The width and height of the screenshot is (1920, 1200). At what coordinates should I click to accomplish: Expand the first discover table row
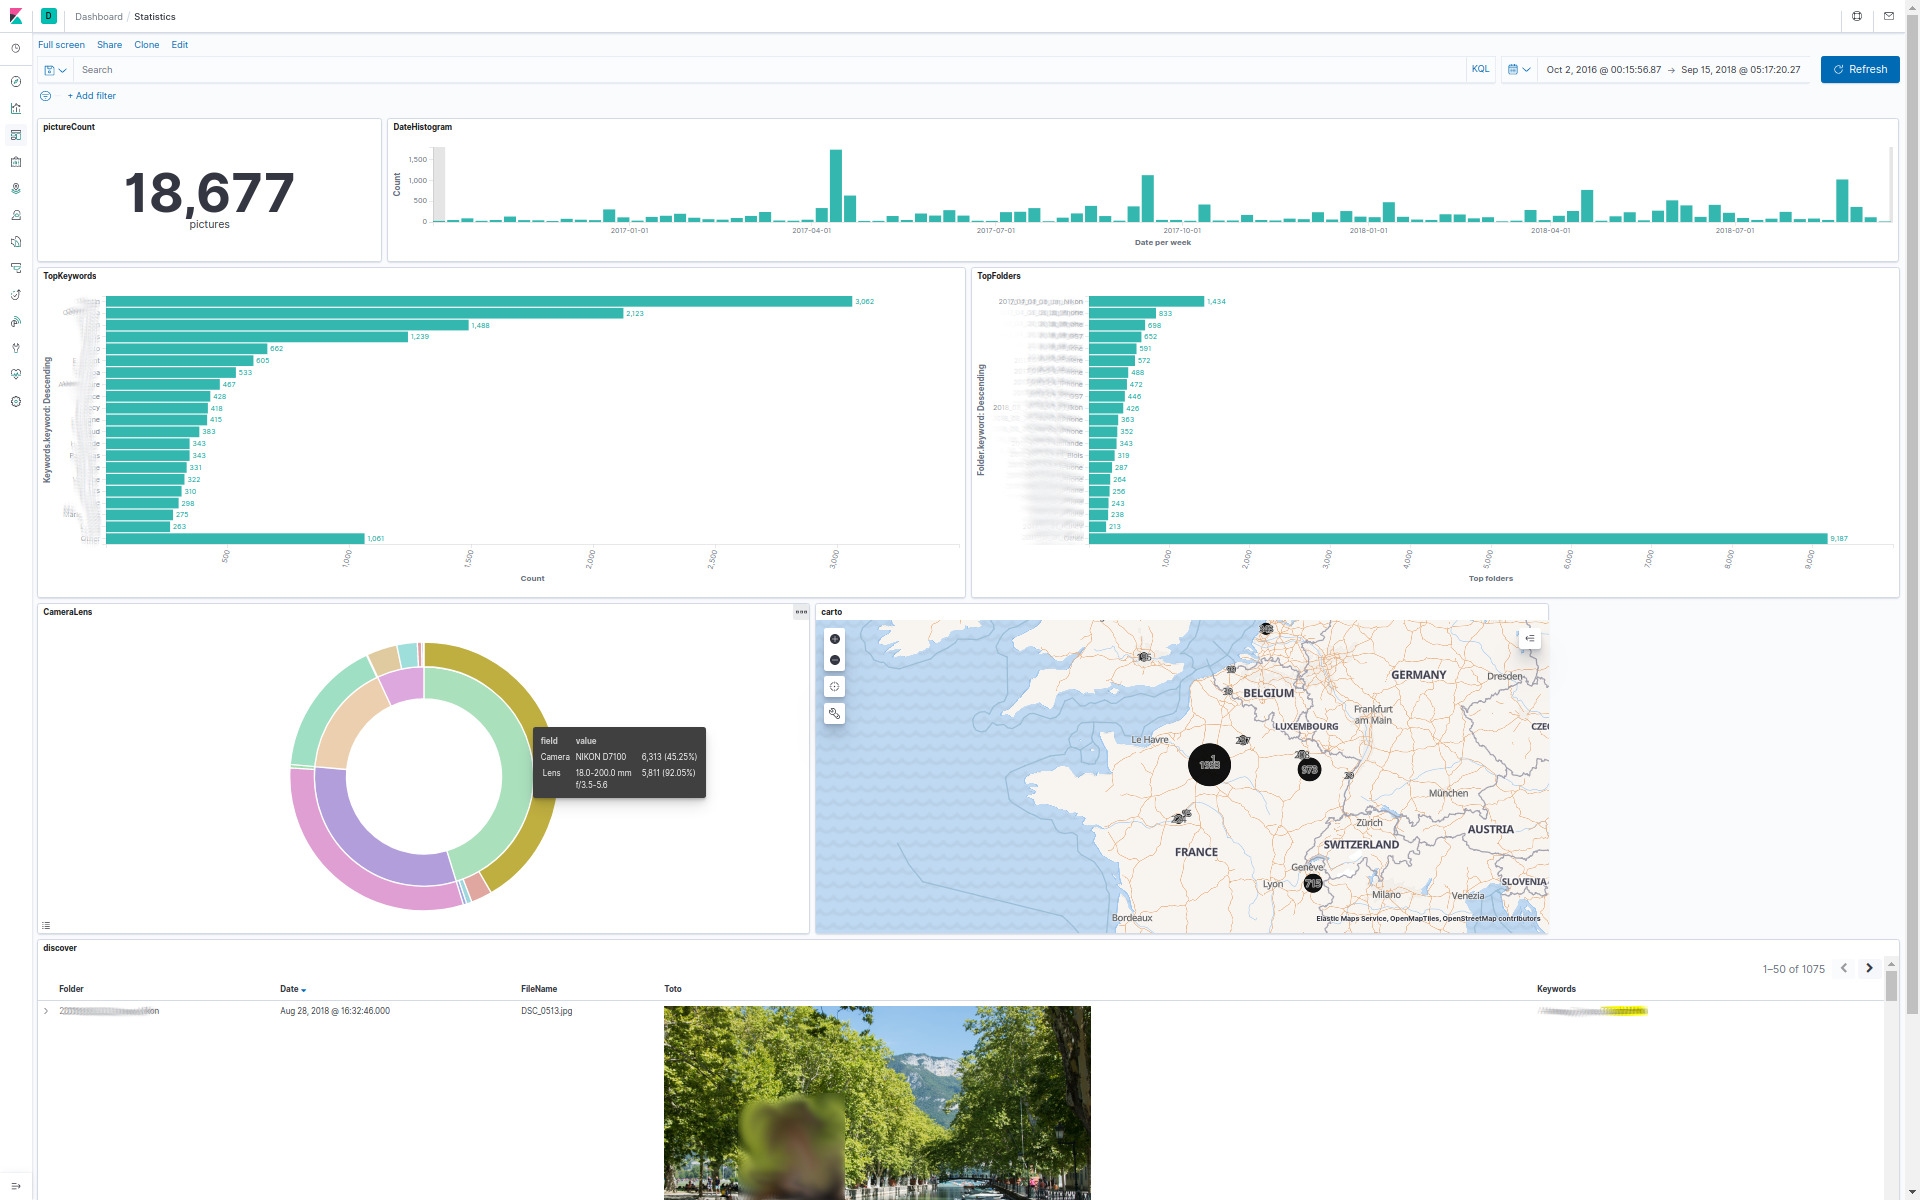(x=46, y=1011)
